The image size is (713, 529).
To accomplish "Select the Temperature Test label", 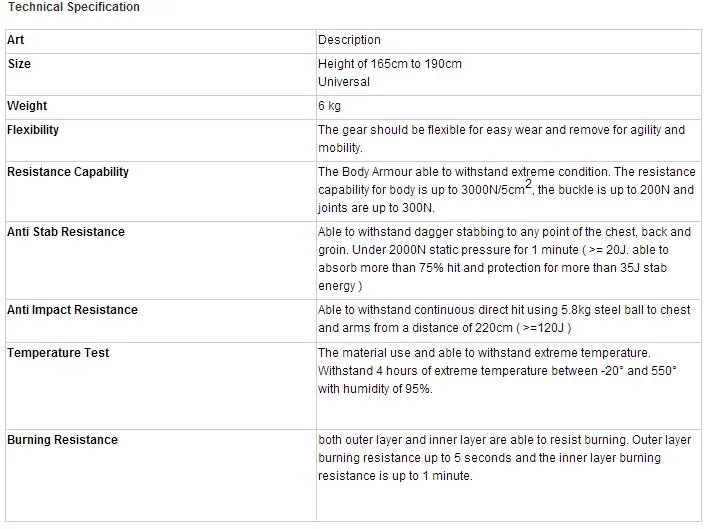I will tap(58, 353).
